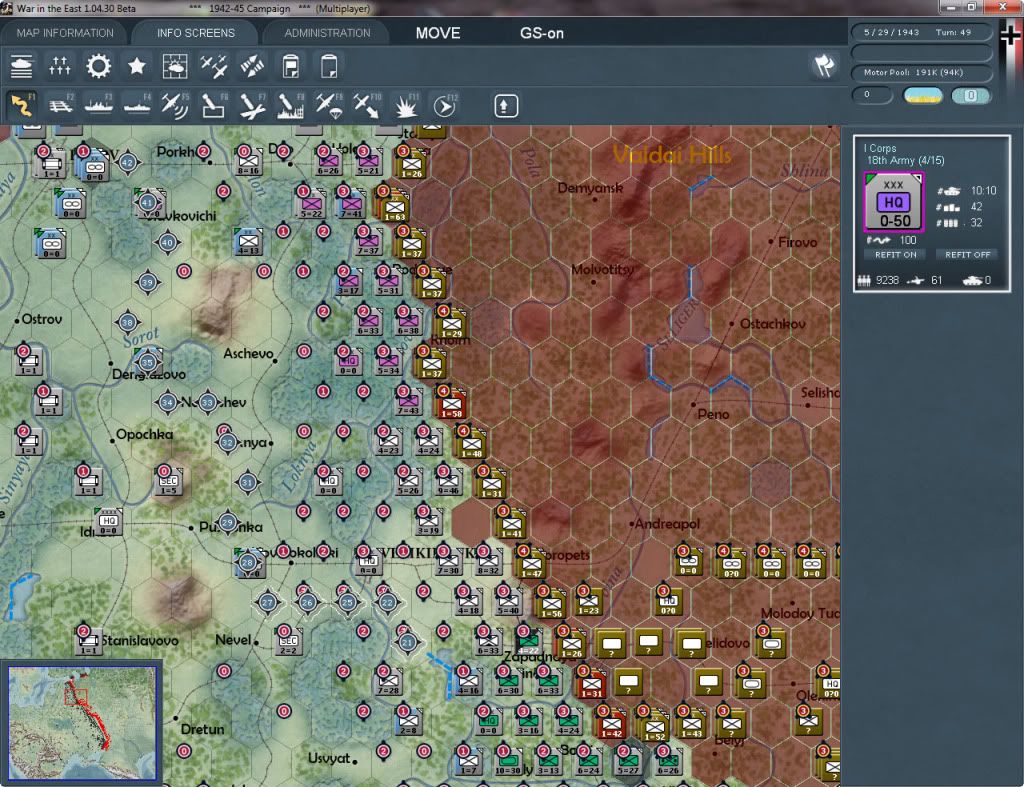Click the I Corps HQ 0-50 counter
This screenshot has width=1024, height=787.
pos(893,202)
